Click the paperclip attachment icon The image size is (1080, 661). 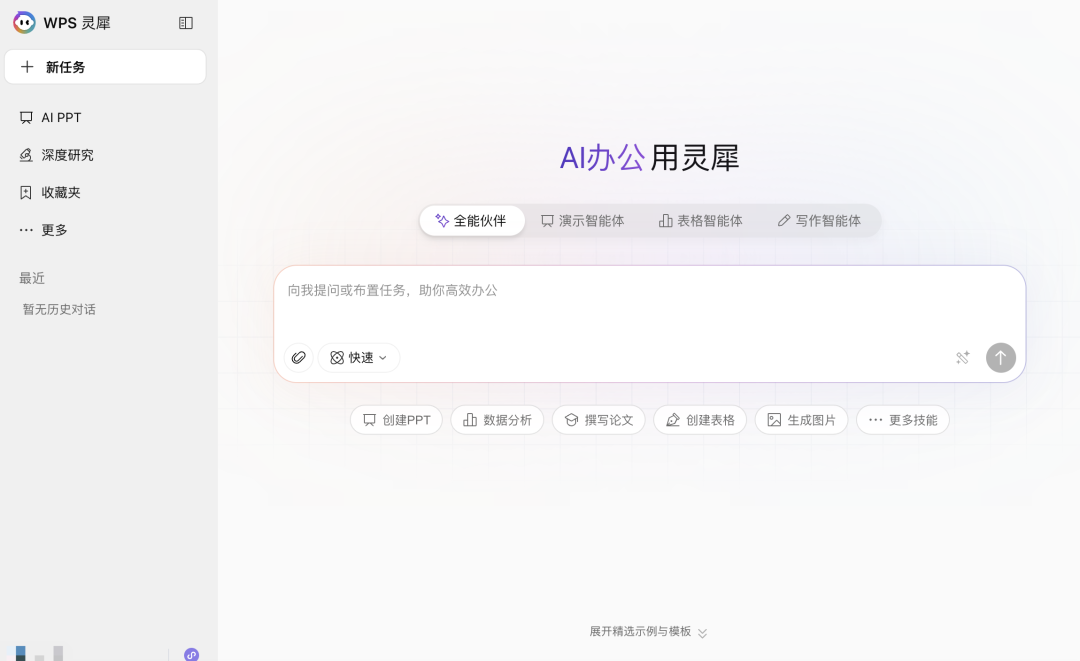point(299,358)
